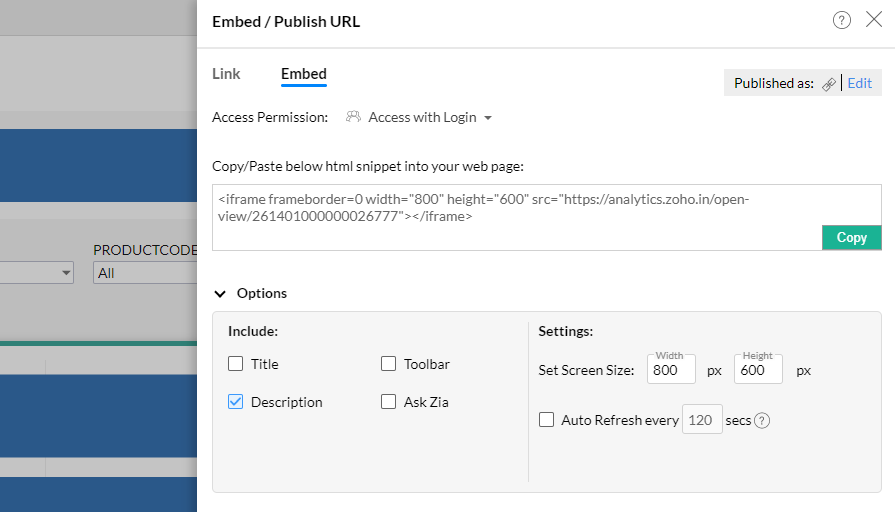Uncheck the Description checkbox
The width and height of the screenshot is (895, 512).
point(236,402)
